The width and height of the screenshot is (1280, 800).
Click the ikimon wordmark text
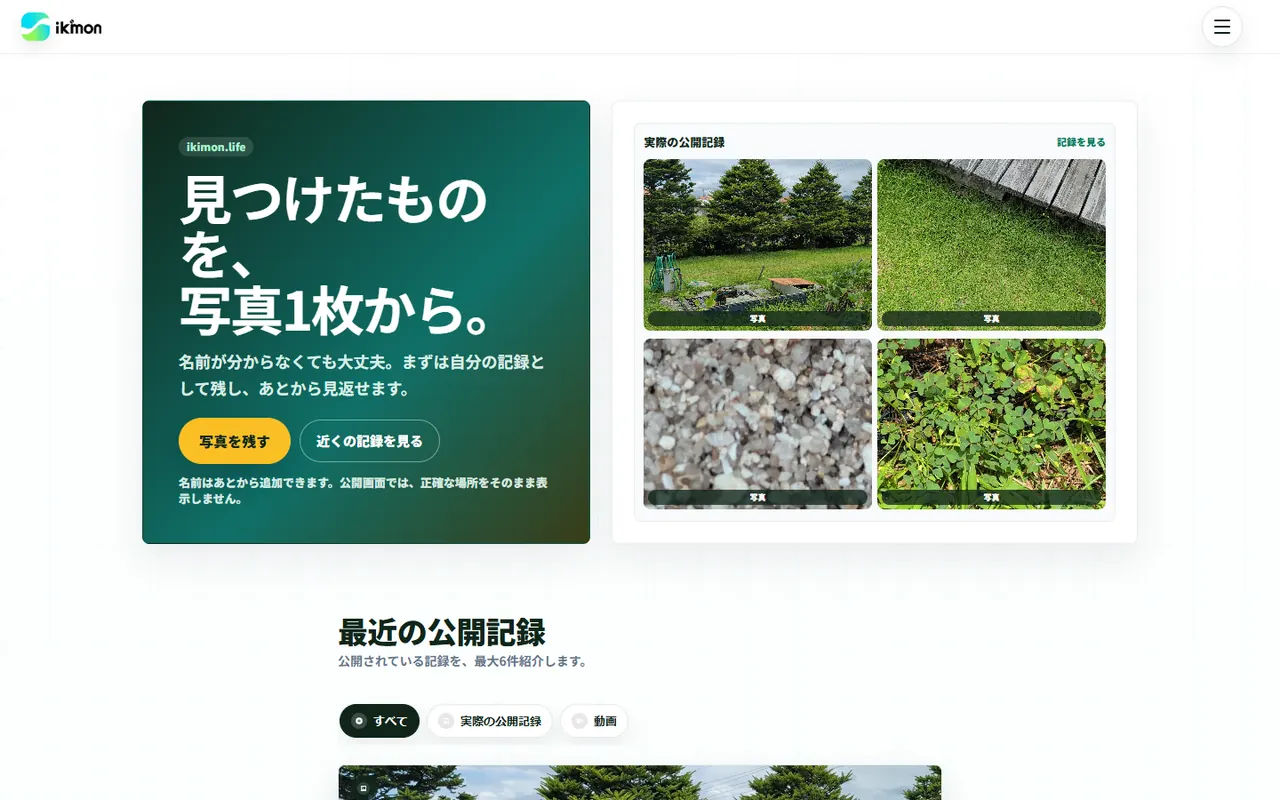coord(78,27)
